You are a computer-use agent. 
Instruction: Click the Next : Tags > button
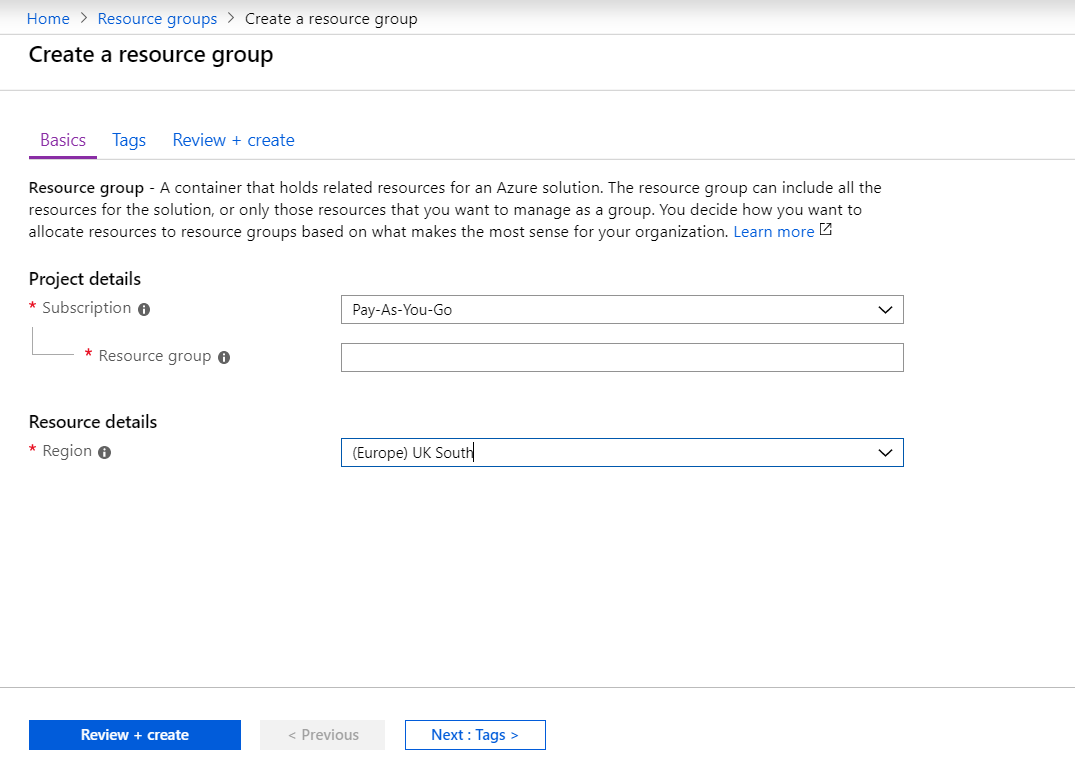point(475,735)
